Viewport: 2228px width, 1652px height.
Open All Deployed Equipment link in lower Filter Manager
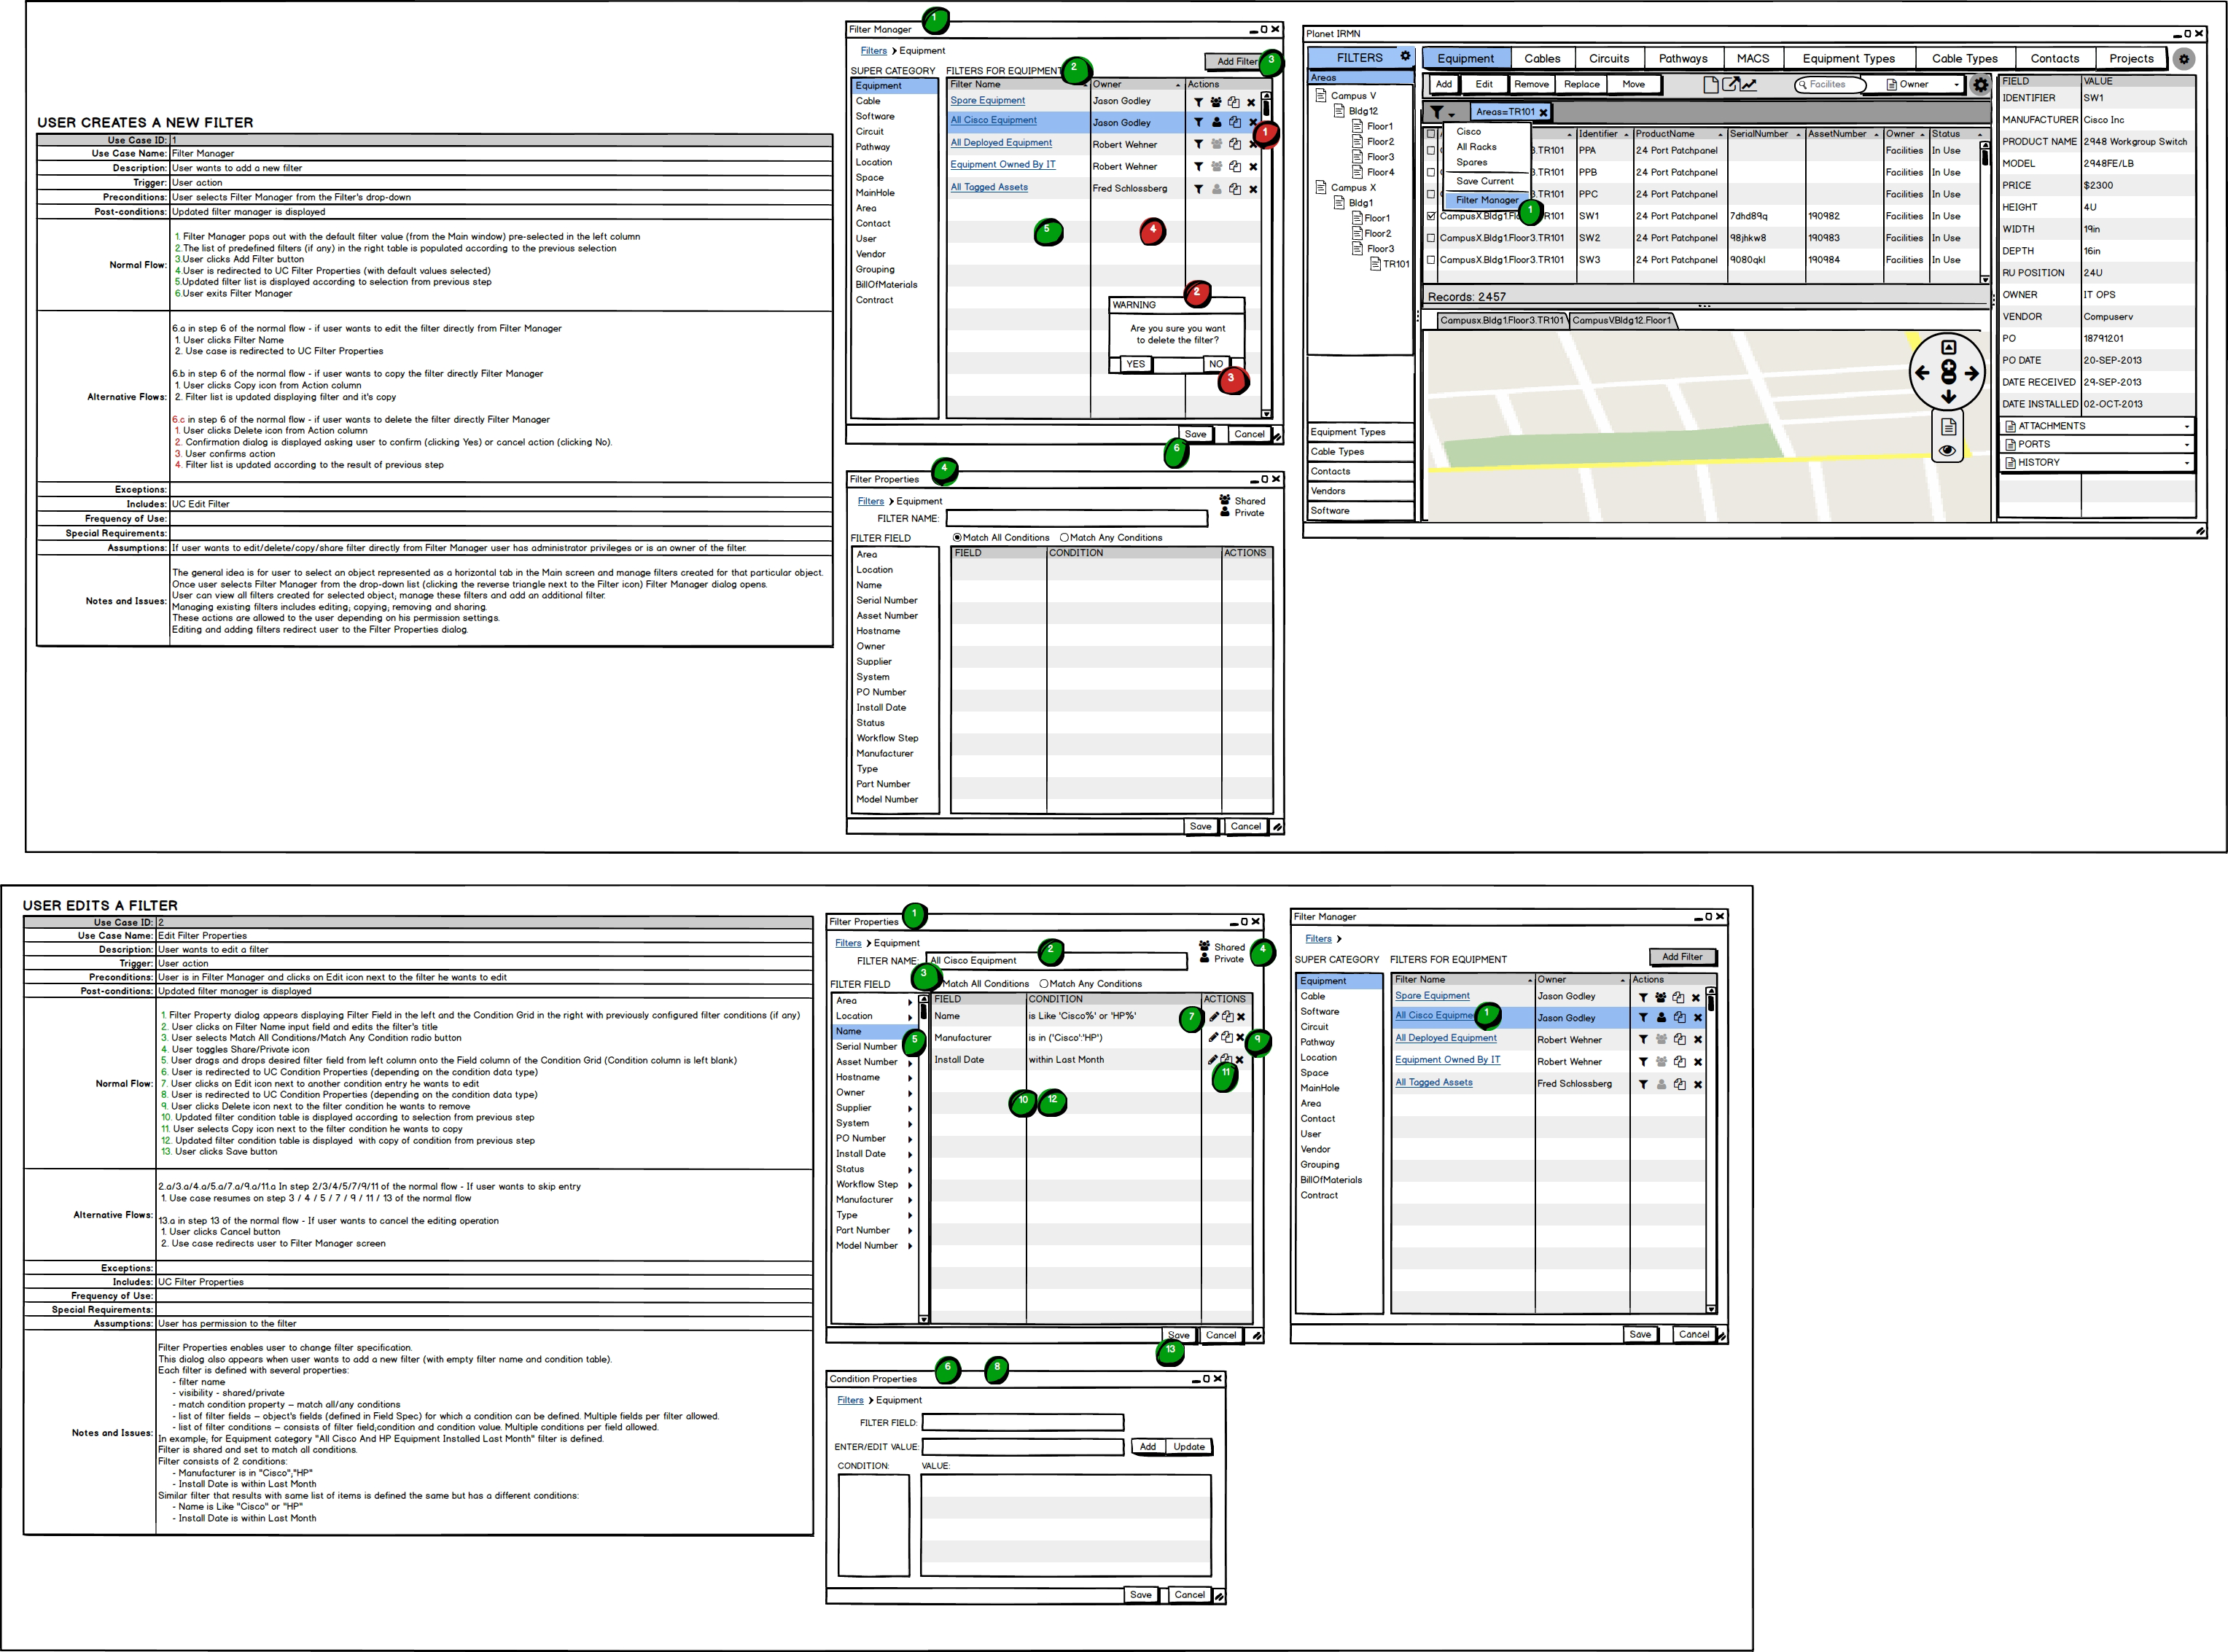(1446, 1038)
